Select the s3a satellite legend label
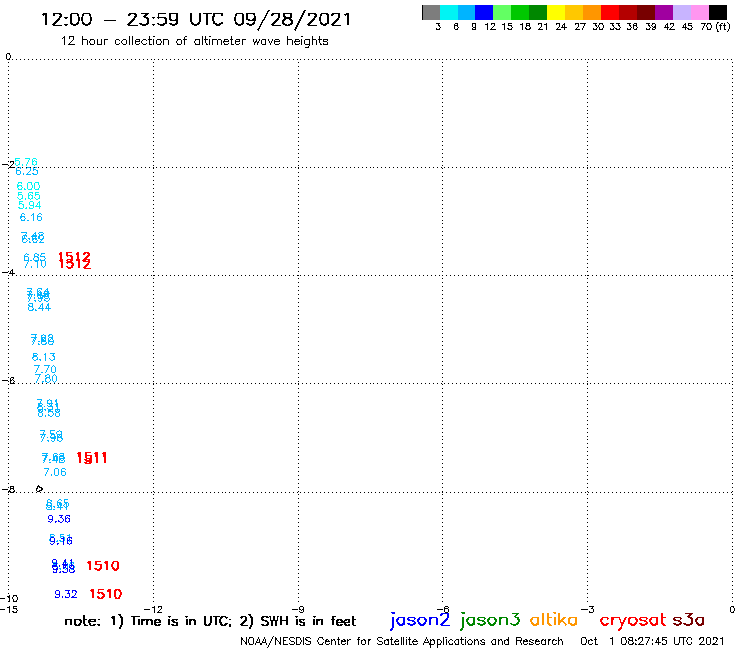 [689, 620]
